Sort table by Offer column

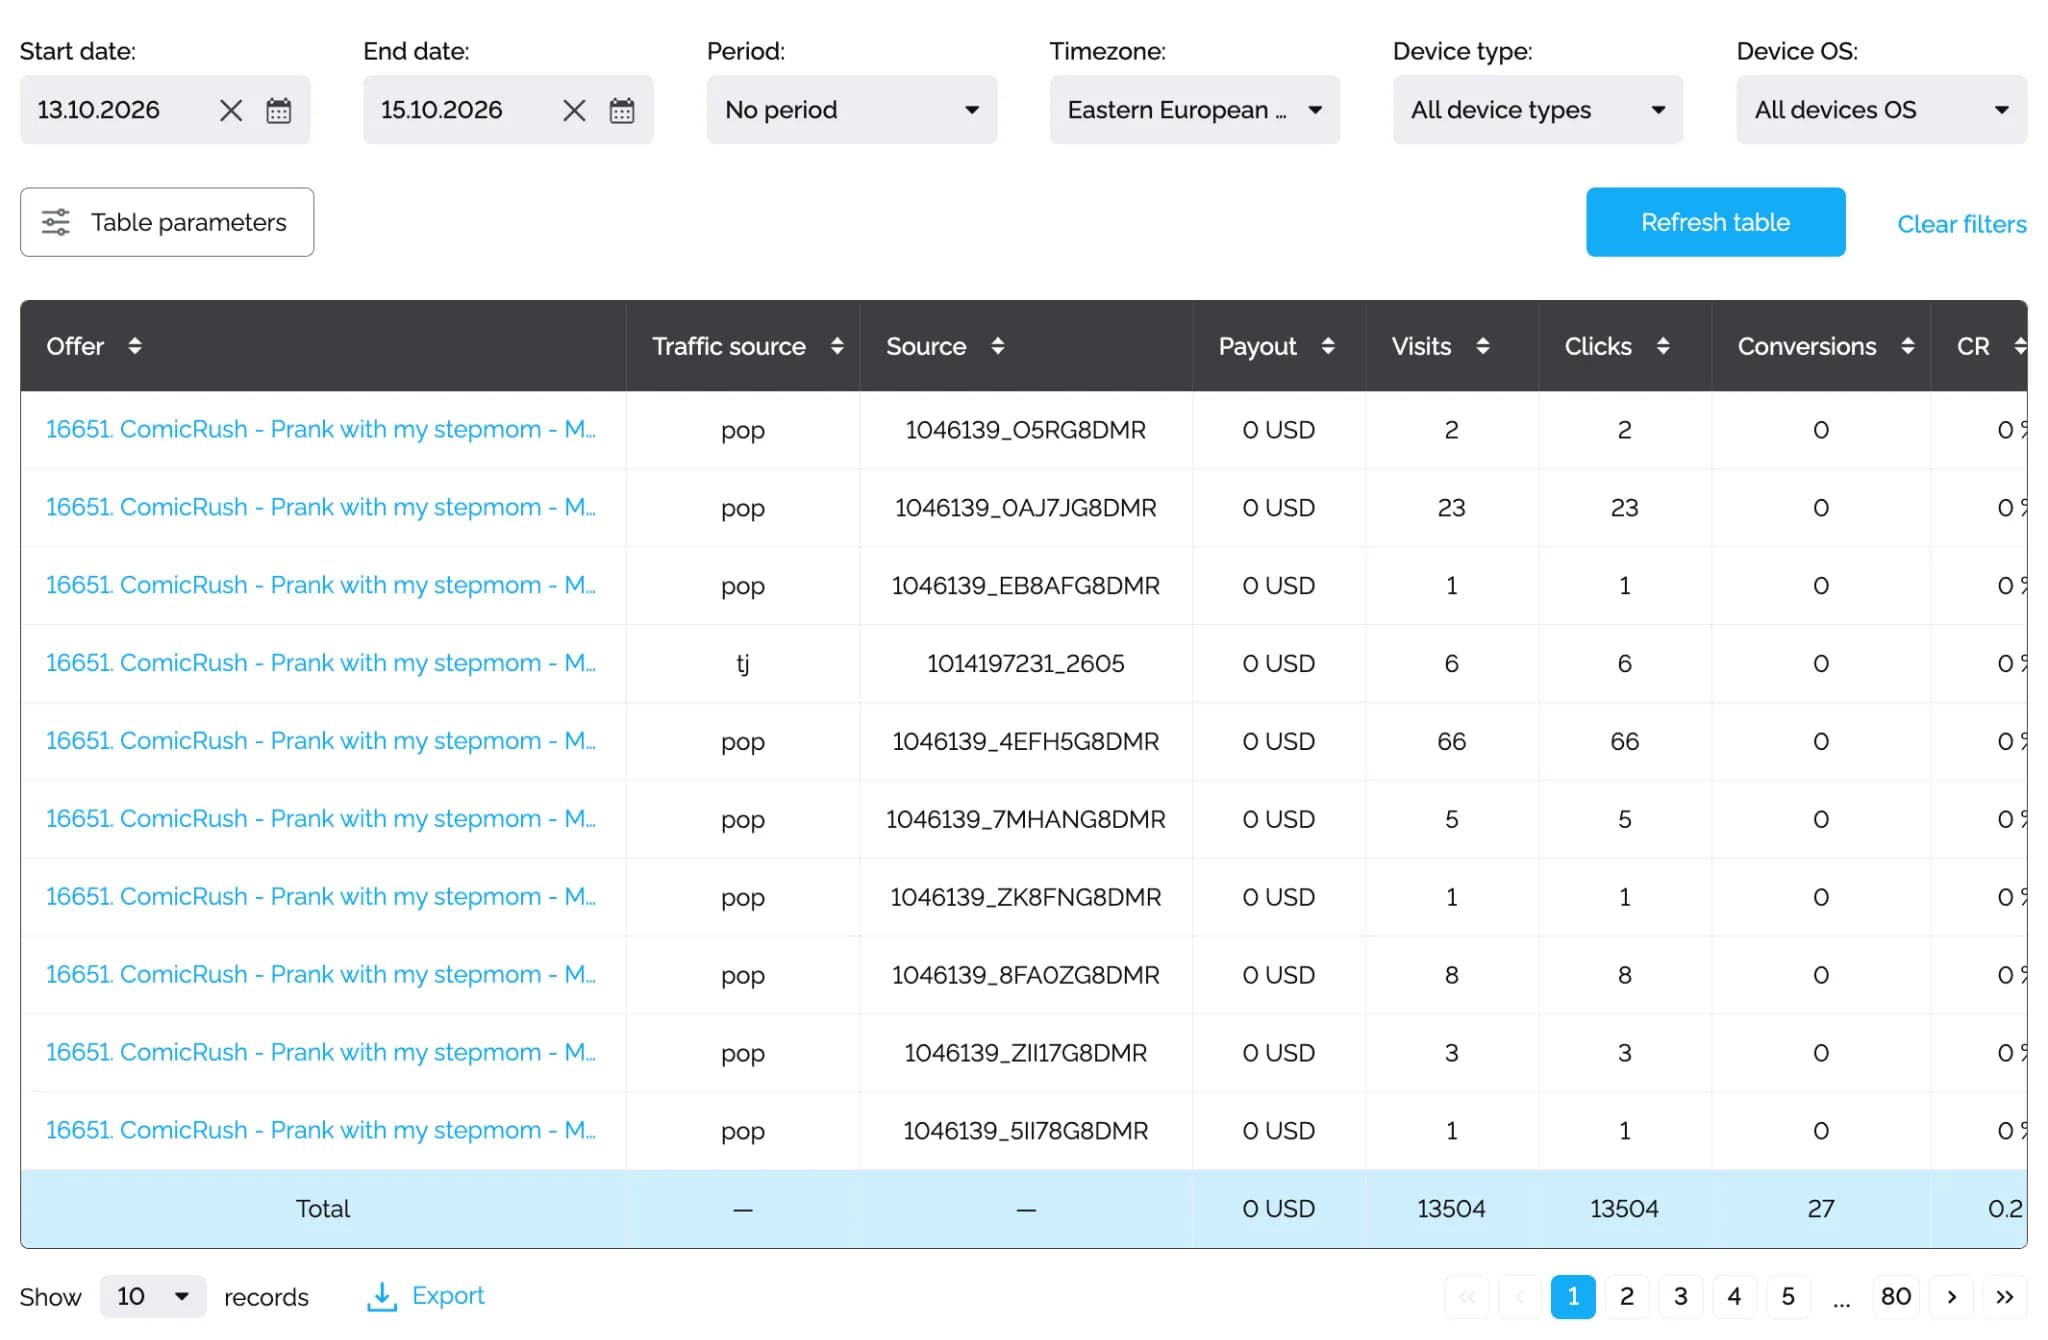(135, 346)
